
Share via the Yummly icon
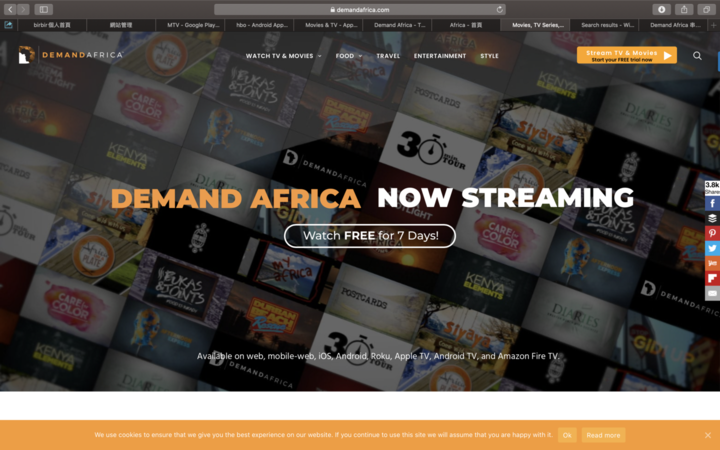pos(712,263)
